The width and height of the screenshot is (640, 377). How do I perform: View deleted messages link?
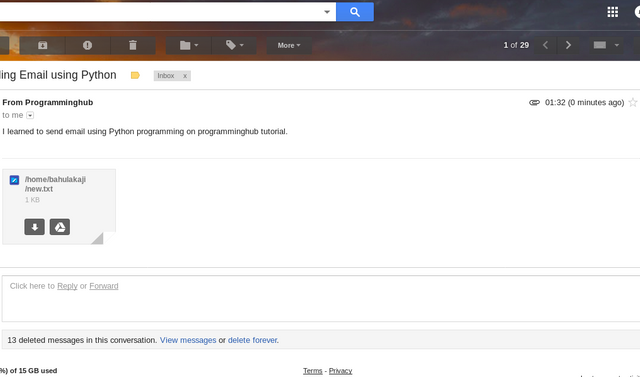tap(188, 340)
